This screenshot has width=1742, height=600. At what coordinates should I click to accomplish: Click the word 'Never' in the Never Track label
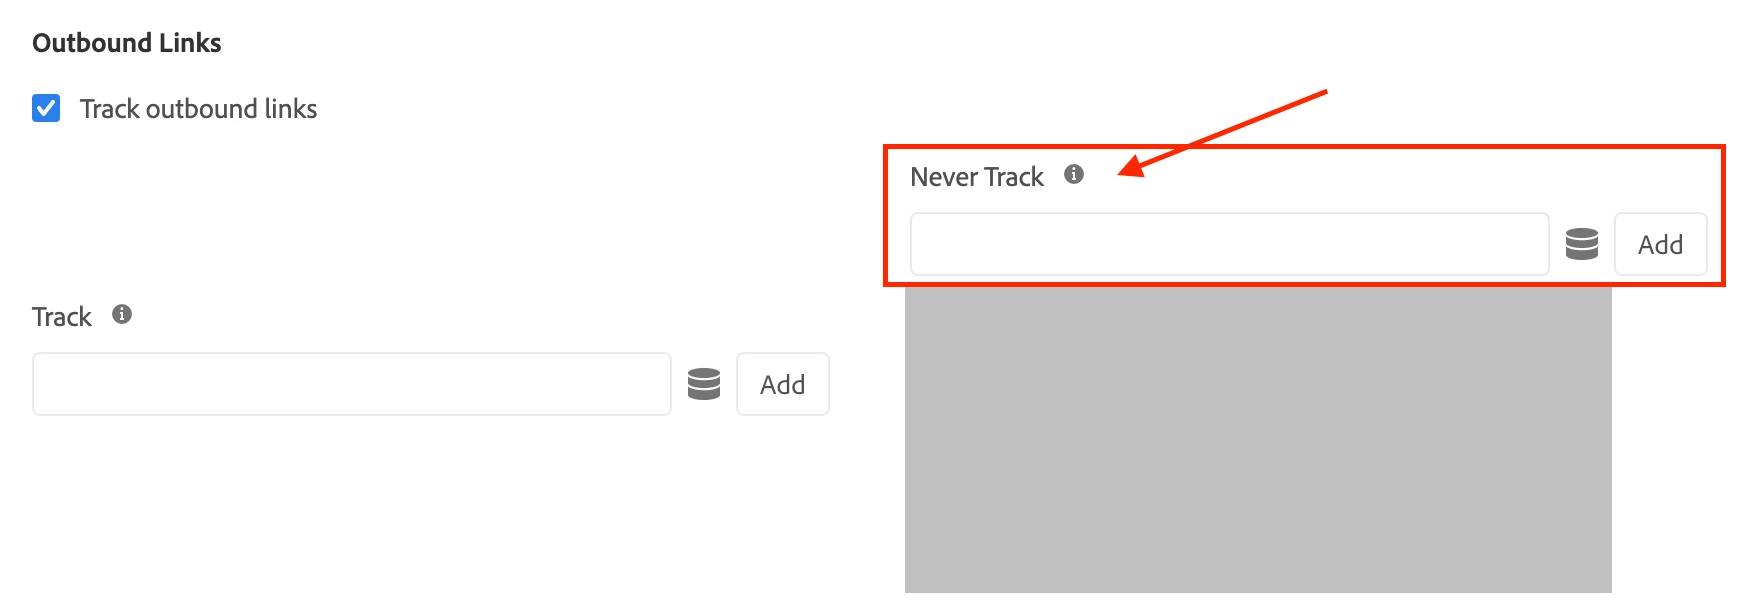click(x=944, y=177)
